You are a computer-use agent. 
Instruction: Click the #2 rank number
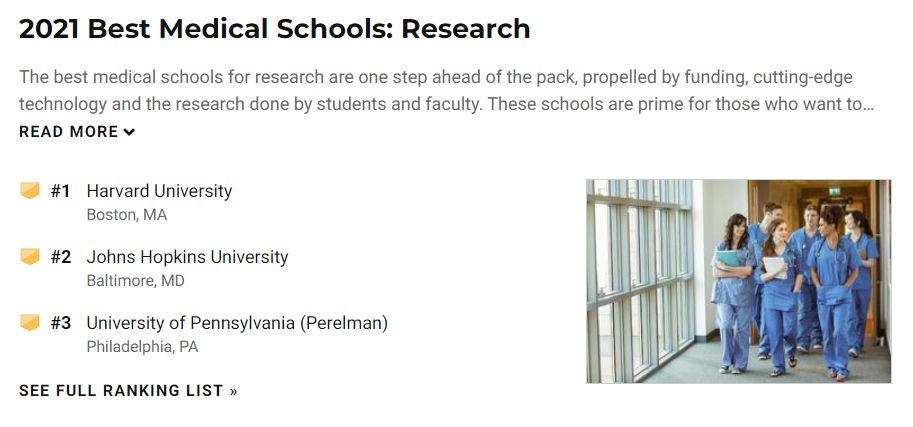pos(61,257)
